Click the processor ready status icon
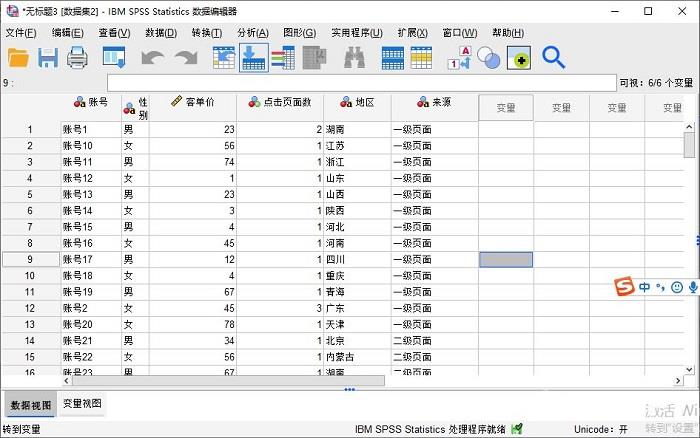The height and width of the screenshot is (438, 700). [517, 429]
